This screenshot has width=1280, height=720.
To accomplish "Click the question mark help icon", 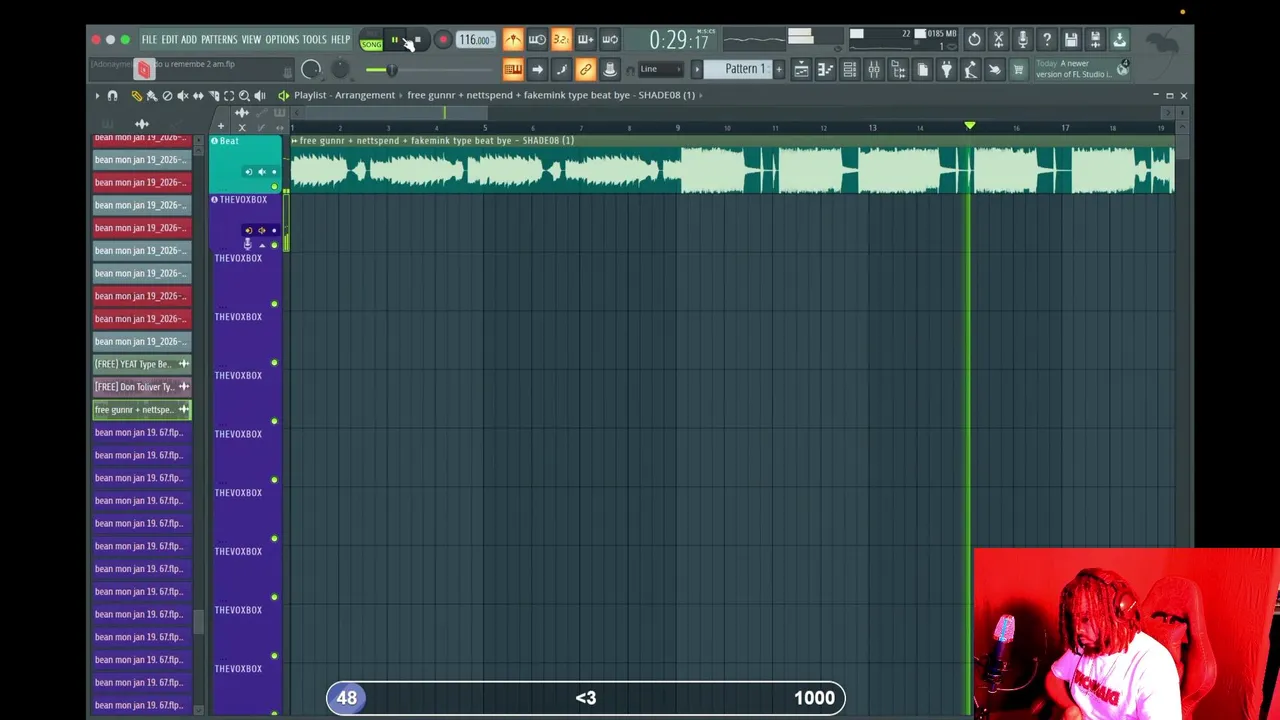I will tap(1046, 40).
